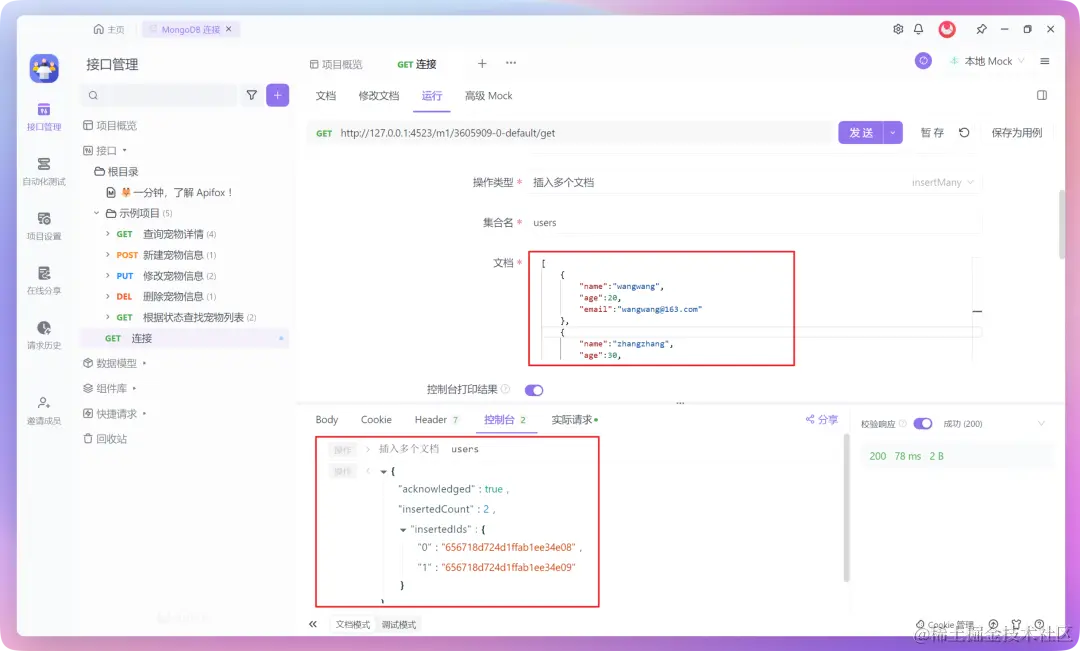Open the hamburger menu at top right
1080x651 pixels.
coord(1045,61)
